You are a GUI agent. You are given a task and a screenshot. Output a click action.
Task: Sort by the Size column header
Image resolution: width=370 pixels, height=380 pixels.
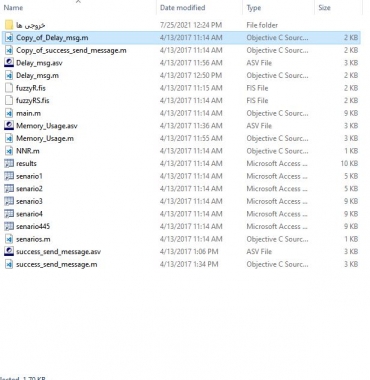point(324,8)
